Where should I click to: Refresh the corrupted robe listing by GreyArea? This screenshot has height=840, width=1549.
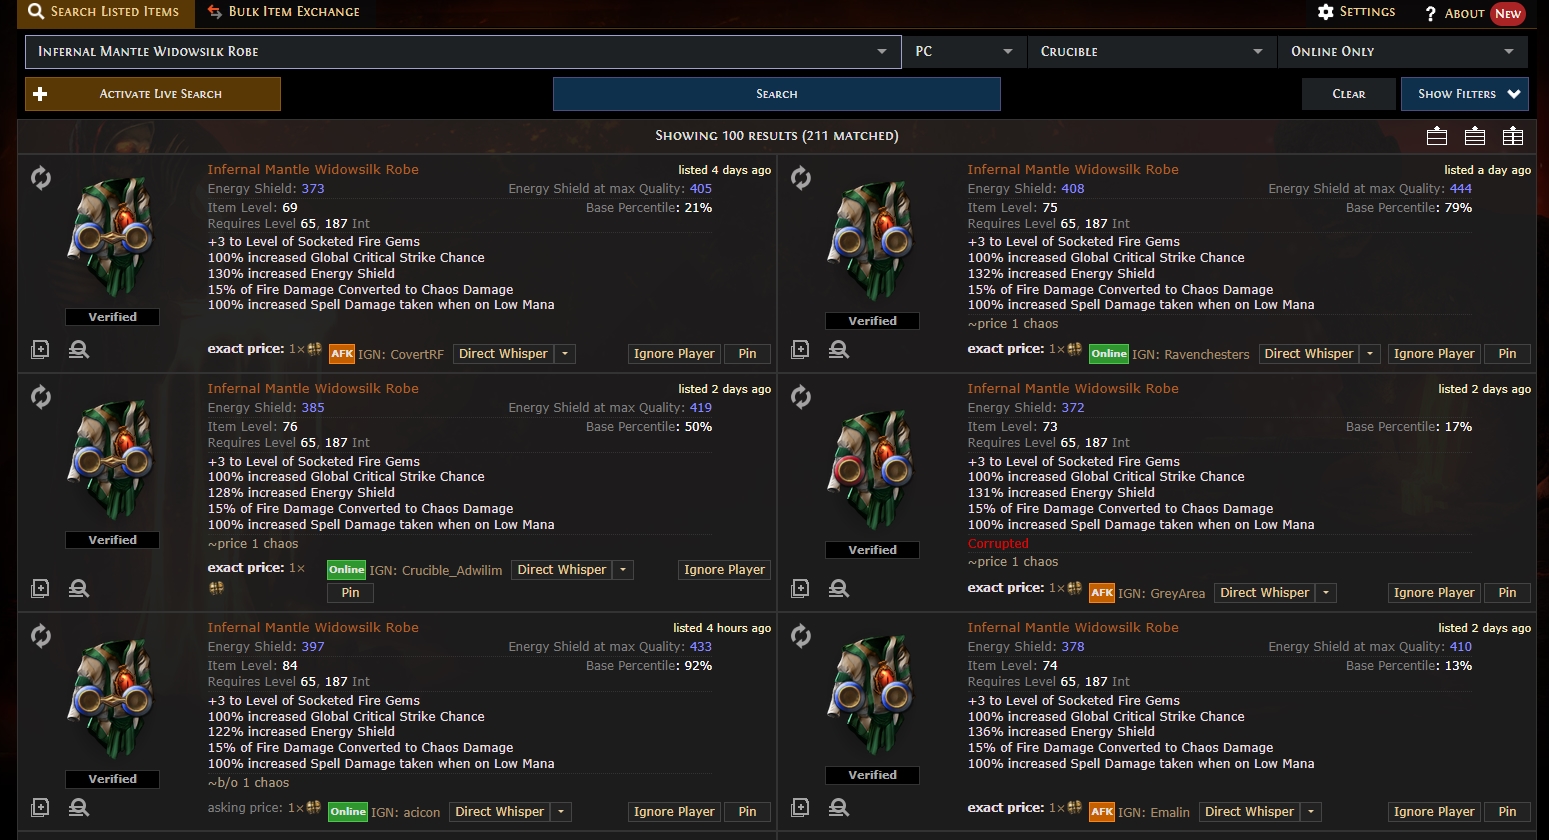pyautogui.click(x=801, y=397)
